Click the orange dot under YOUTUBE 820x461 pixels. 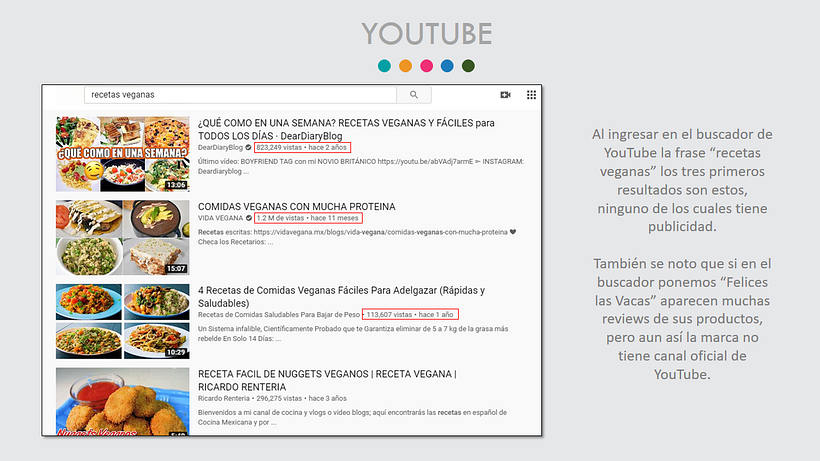(x=405, y=66)
